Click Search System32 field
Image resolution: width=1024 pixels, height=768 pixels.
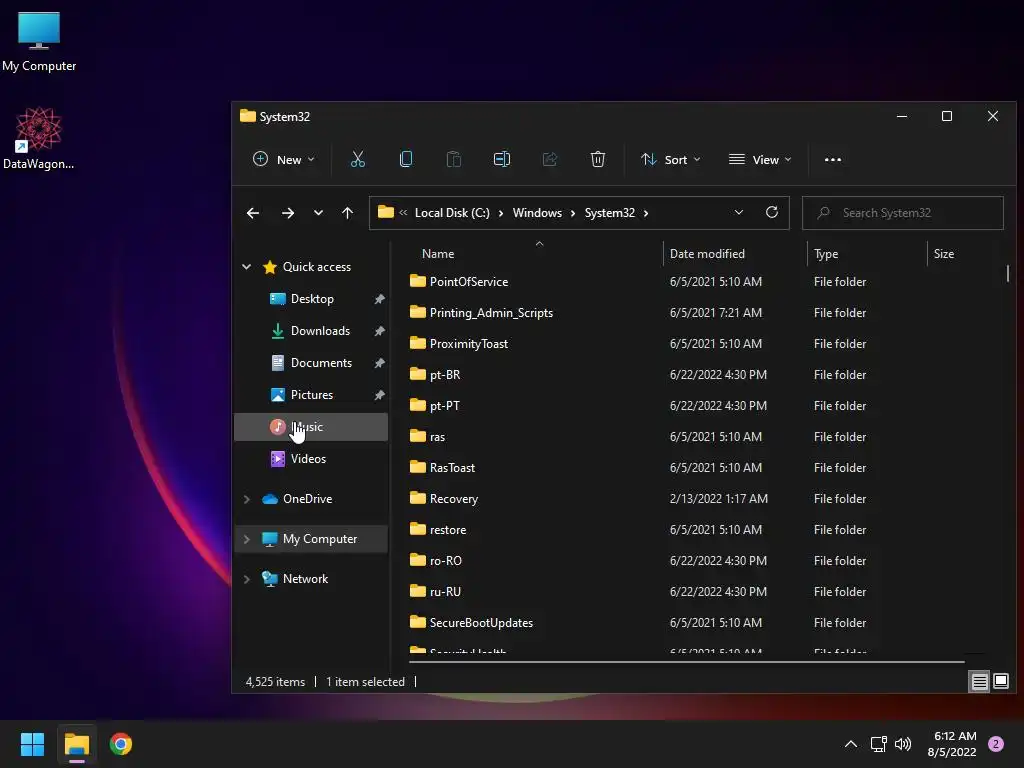[903, 213]
